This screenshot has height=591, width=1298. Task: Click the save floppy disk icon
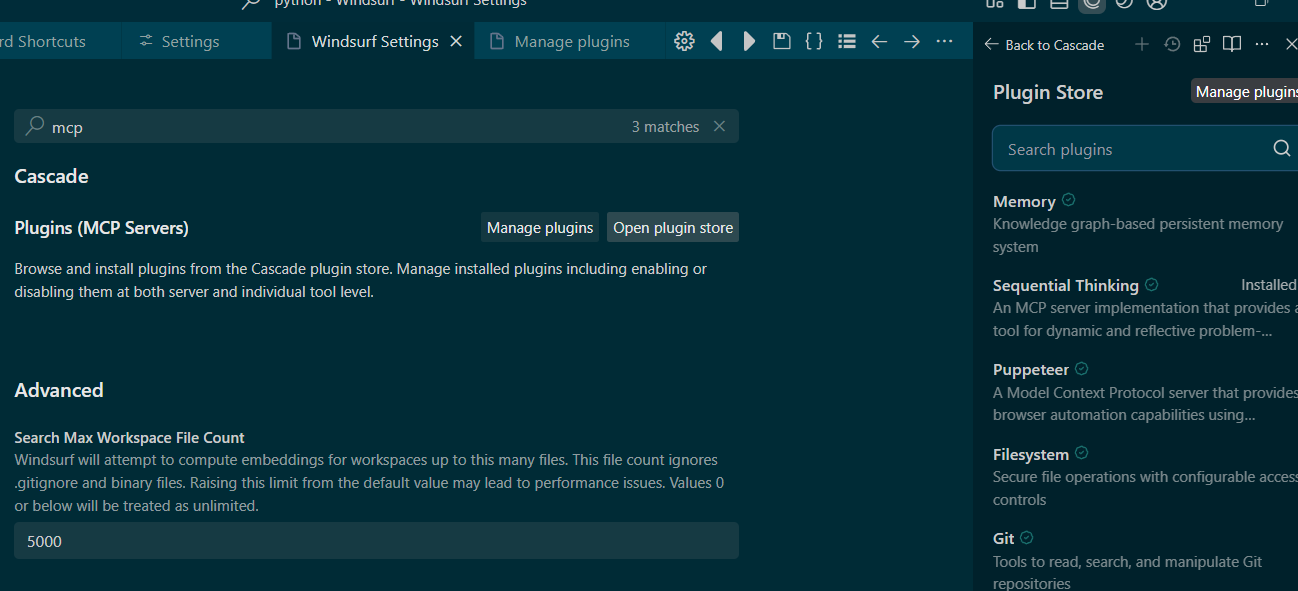pyautogui.click(x=782, y=41)
